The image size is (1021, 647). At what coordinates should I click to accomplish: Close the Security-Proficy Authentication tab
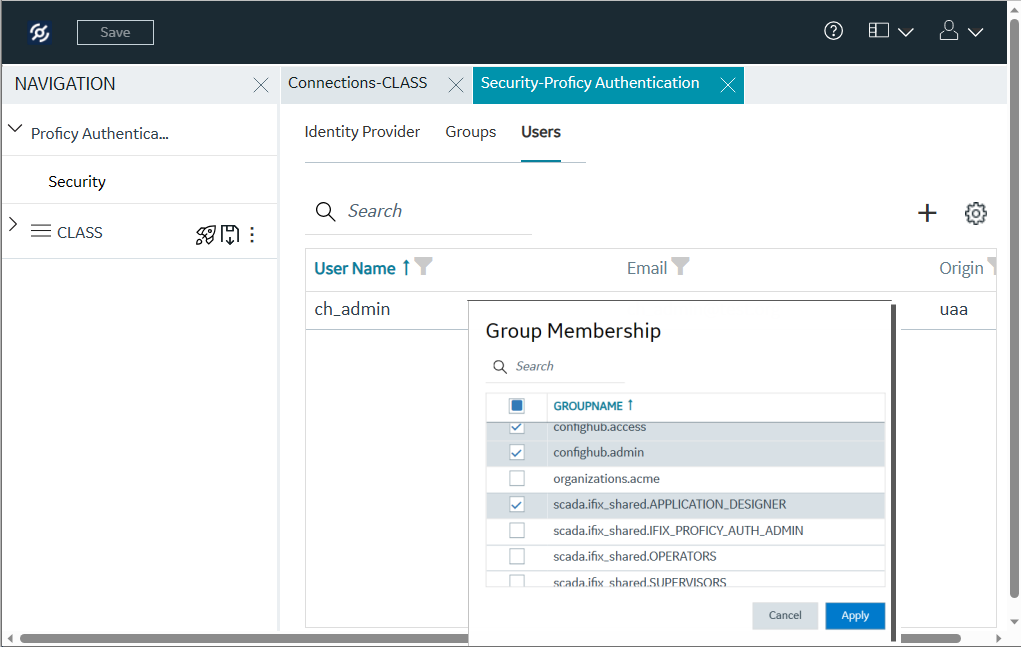tap(728, 85)
